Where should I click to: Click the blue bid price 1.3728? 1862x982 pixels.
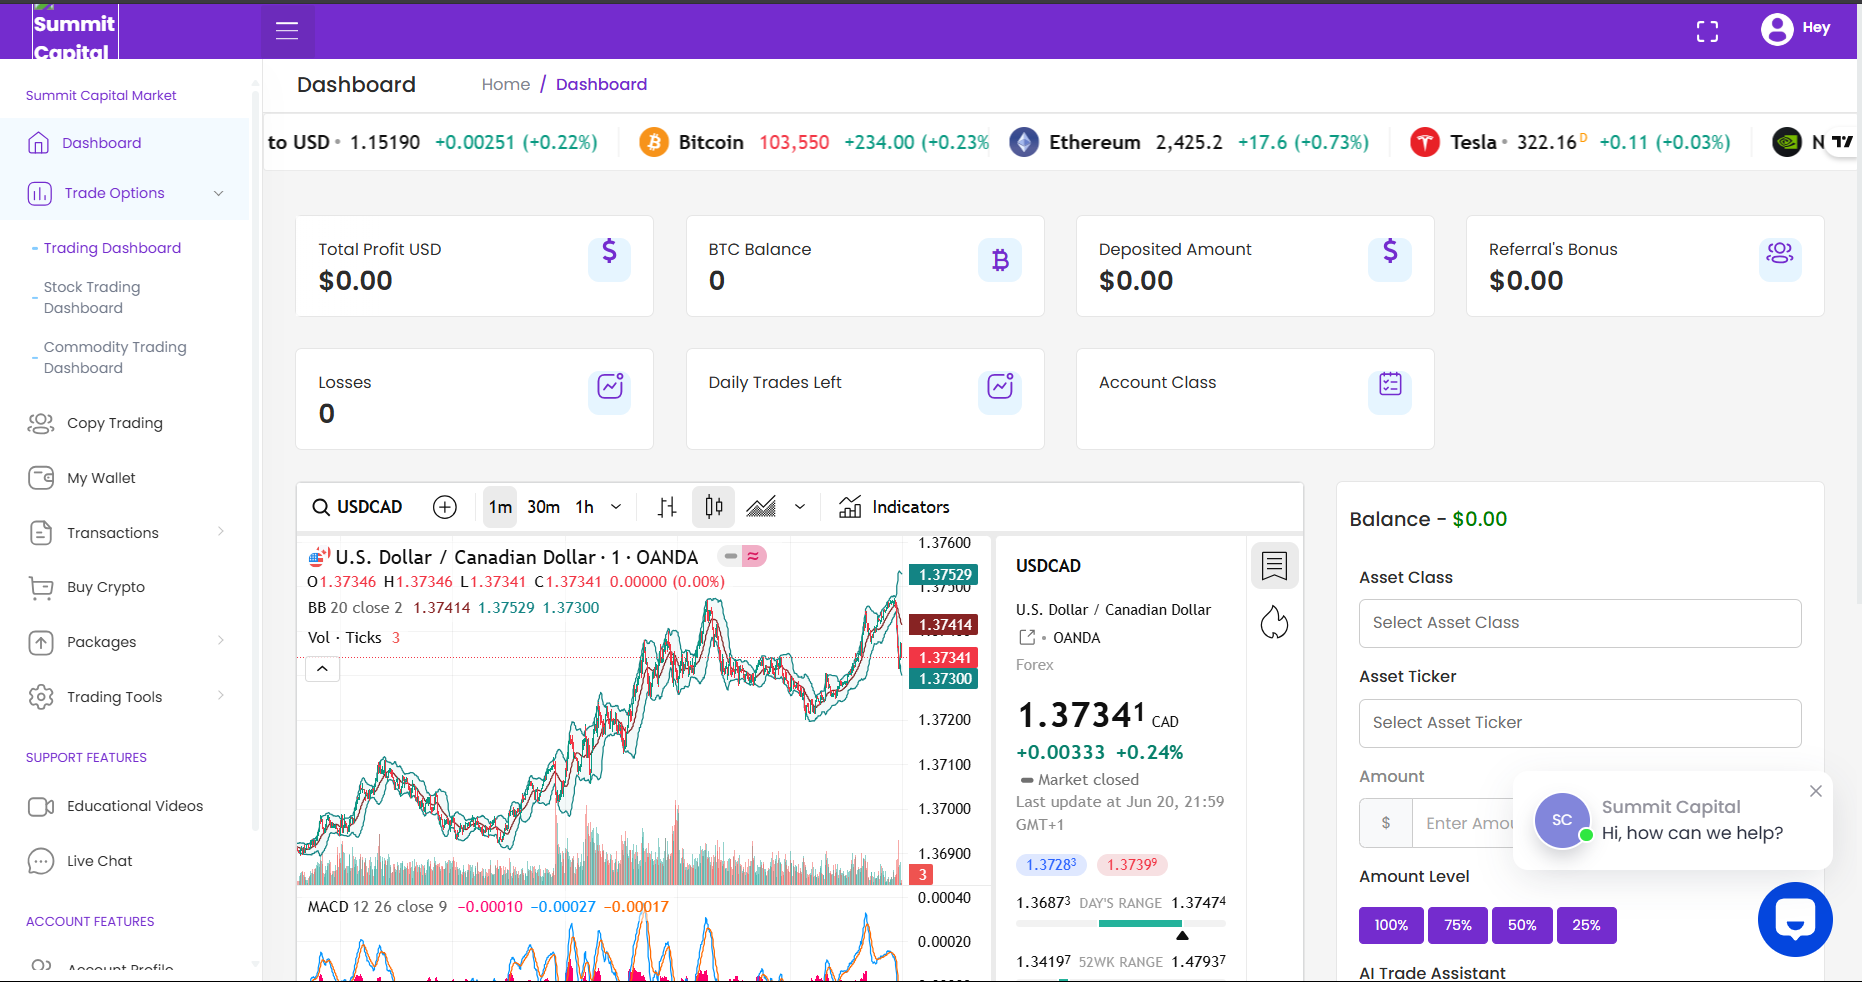1051,864
